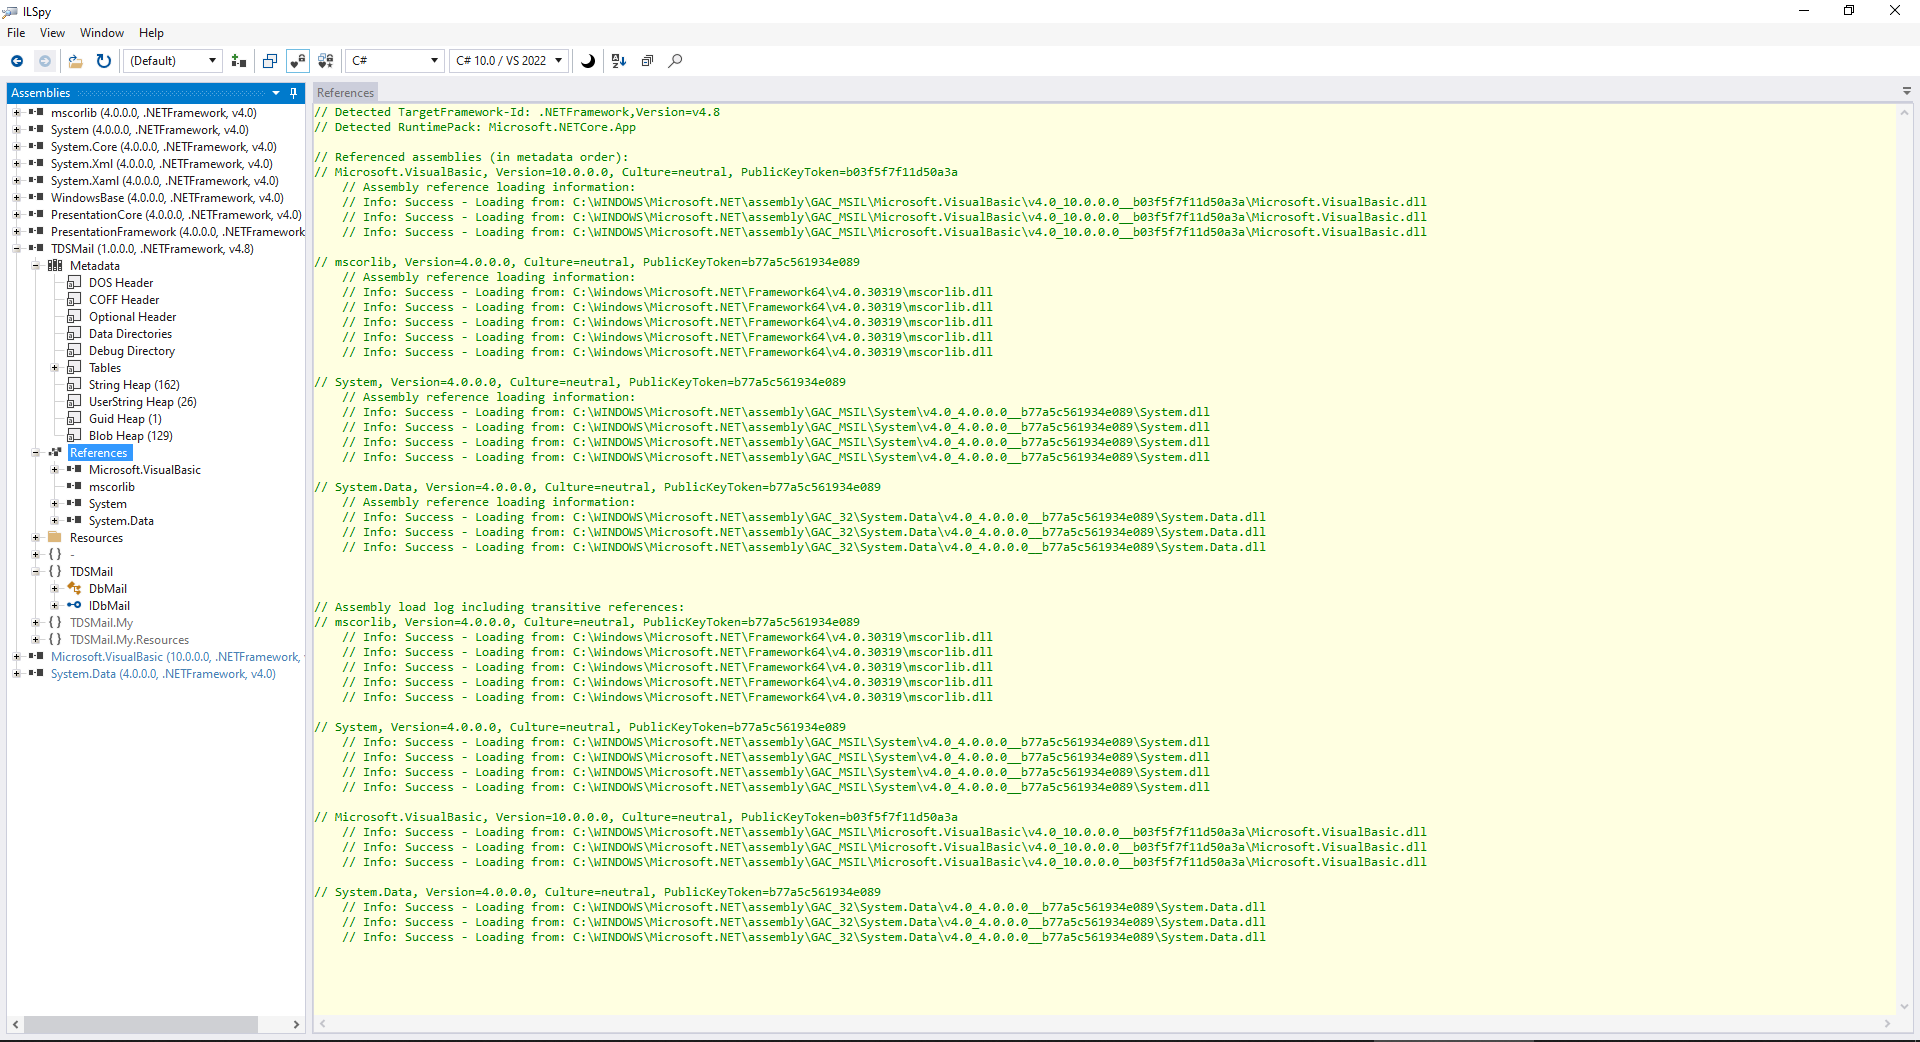Screen dimensions: 1920x1042
Task: Open the document tab list dropdown arrow
Action: coord(1907,91)
